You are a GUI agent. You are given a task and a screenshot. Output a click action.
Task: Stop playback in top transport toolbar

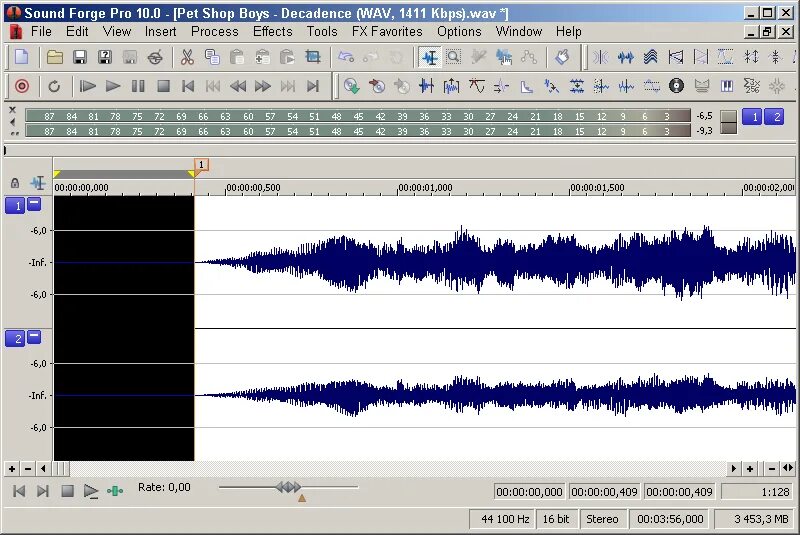[x=163, y=86]
